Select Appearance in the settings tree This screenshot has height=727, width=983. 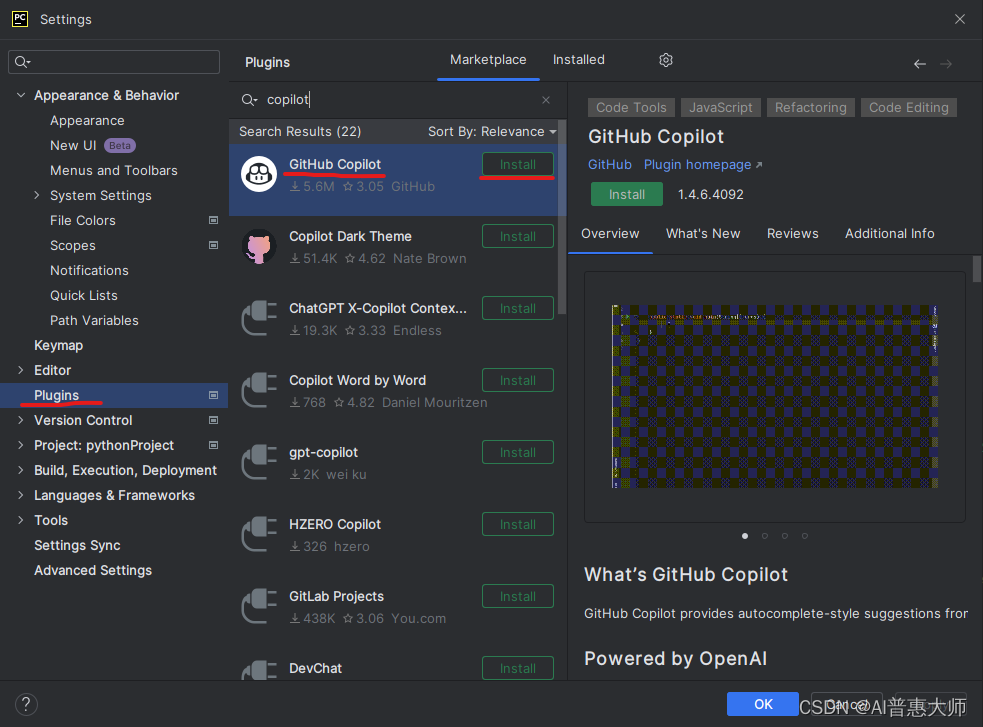87,120
